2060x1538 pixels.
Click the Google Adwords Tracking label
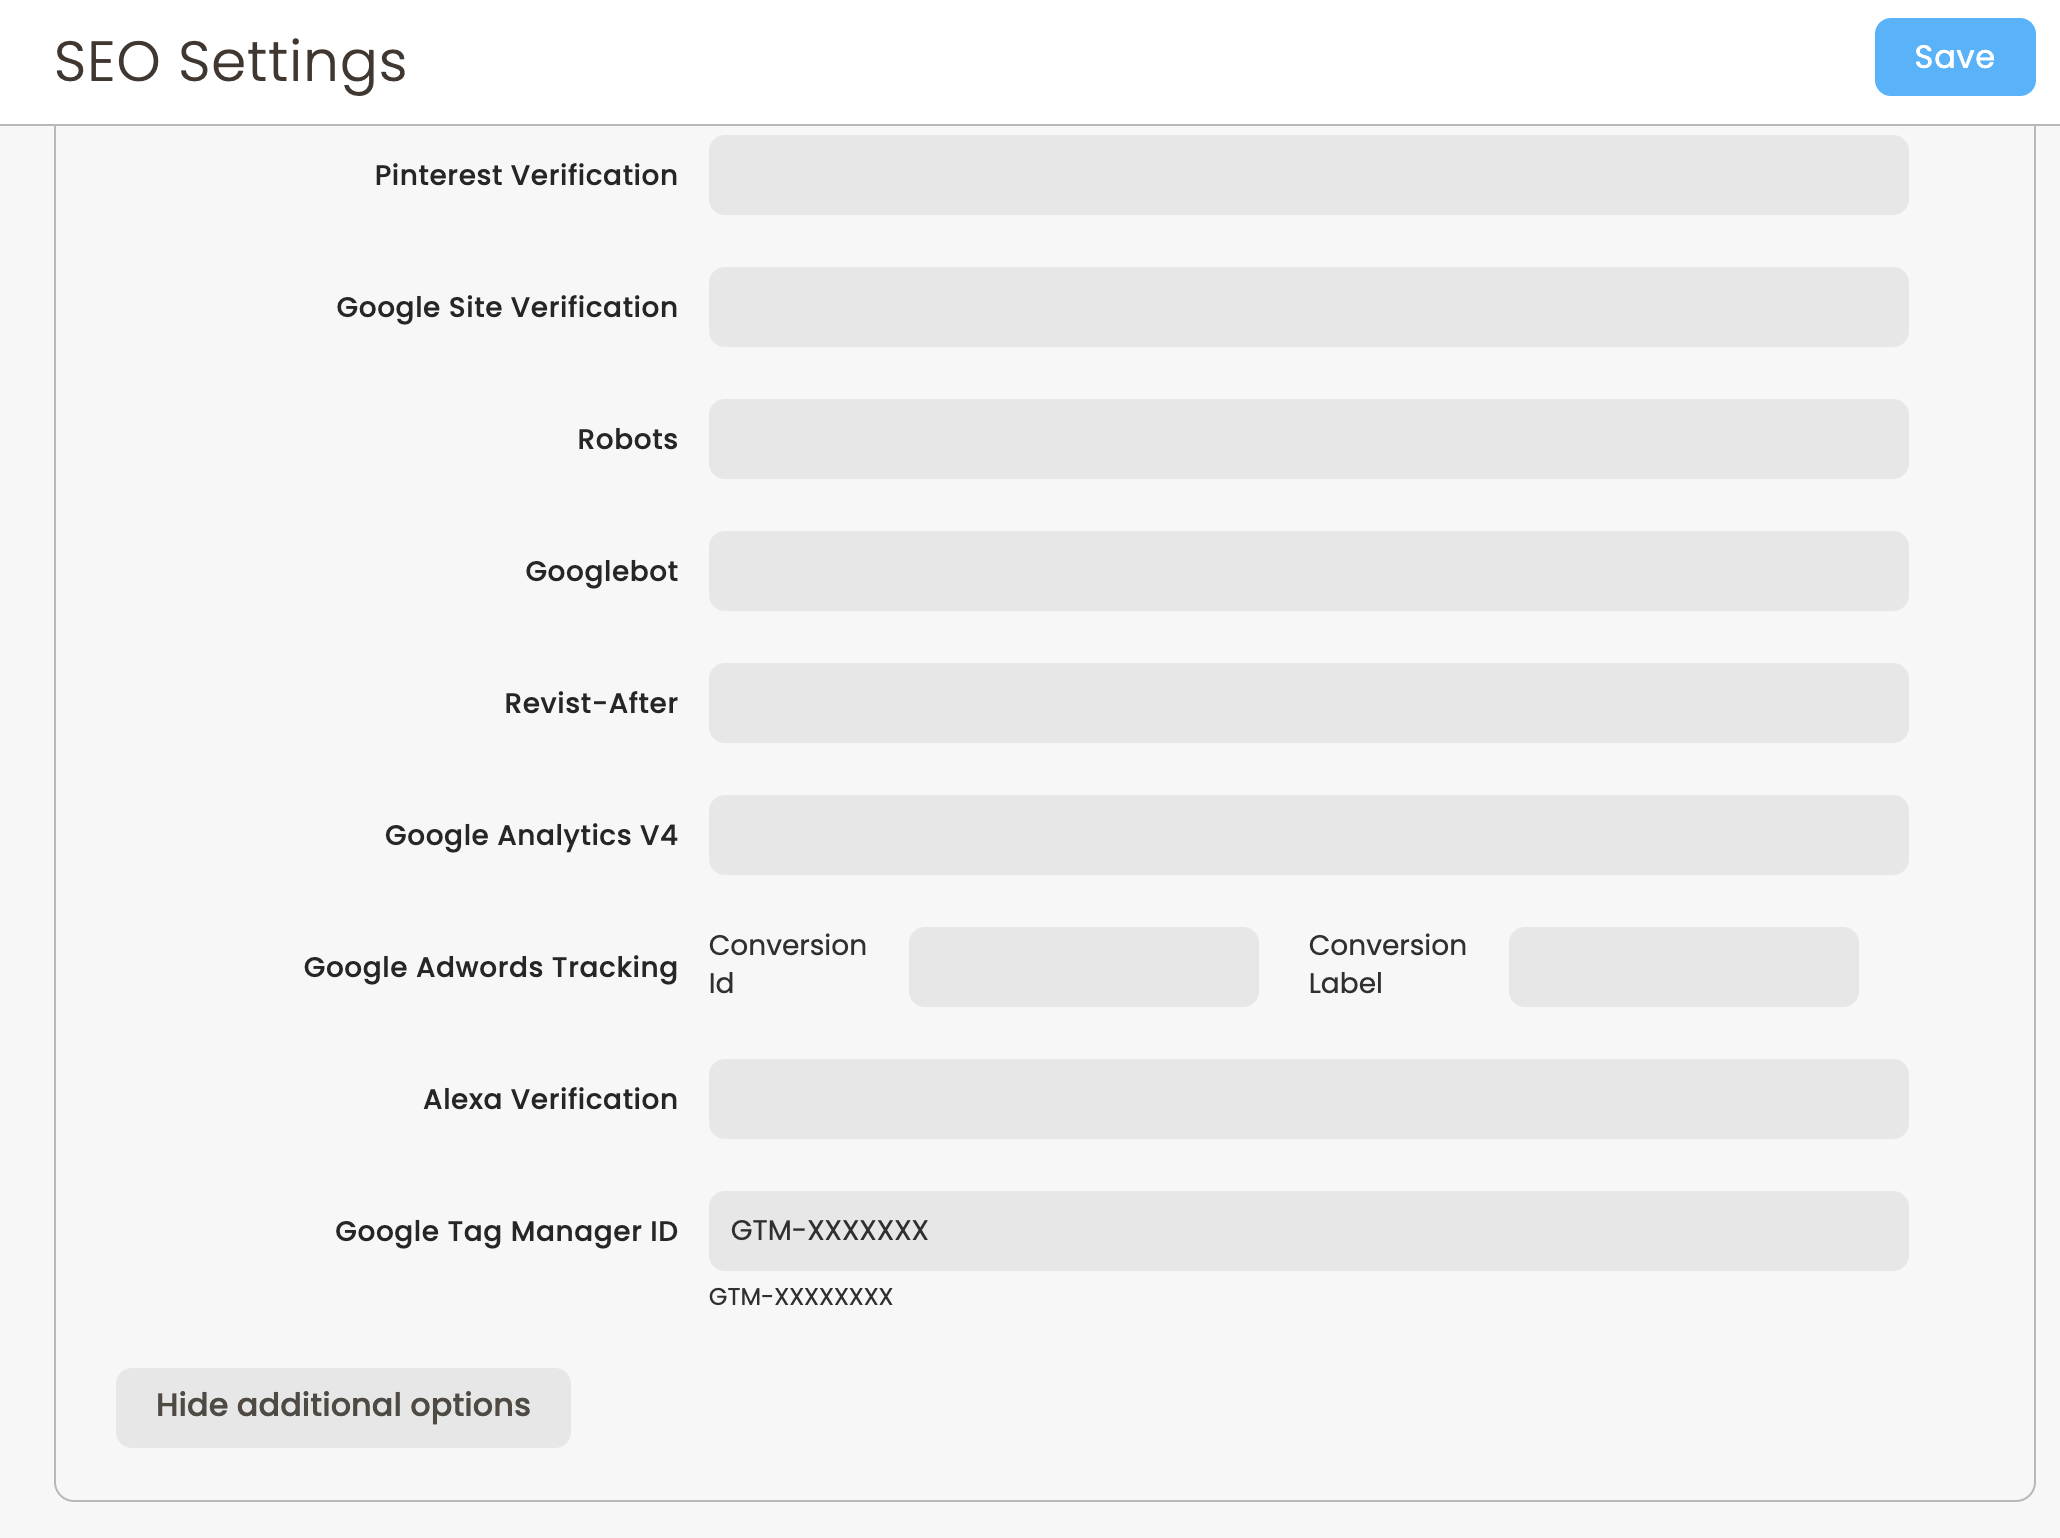[x=490, y=967]
